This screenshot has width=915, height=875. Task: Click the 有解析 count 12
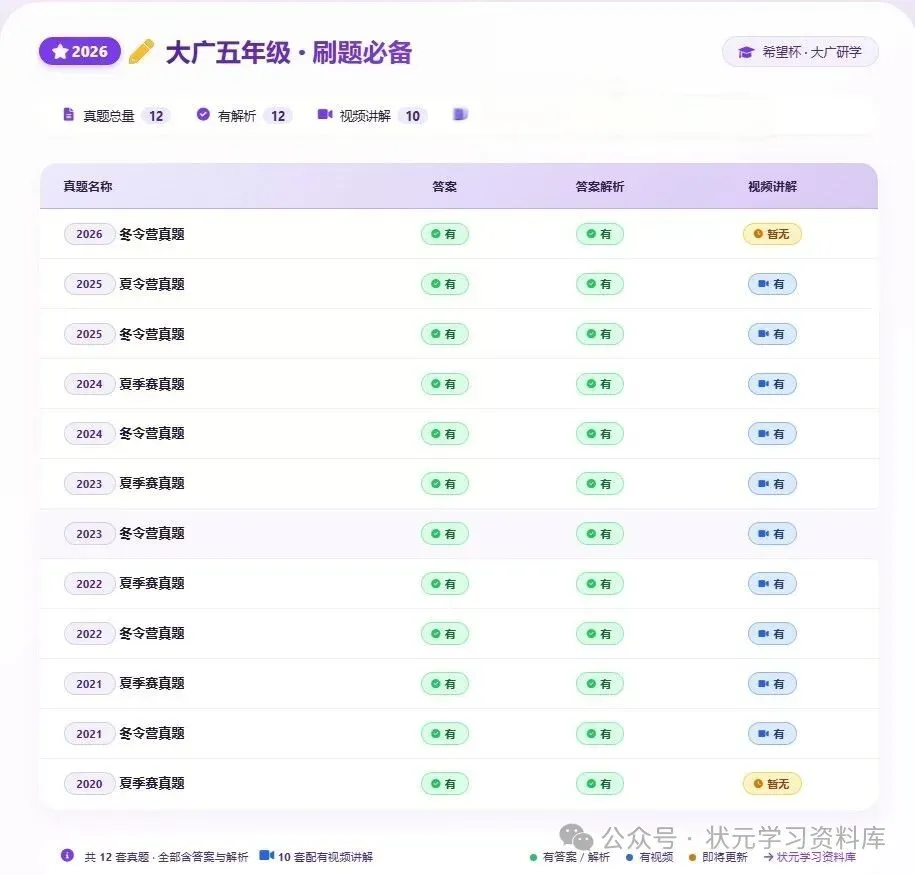pyautogui.click(x=278, y=116)
